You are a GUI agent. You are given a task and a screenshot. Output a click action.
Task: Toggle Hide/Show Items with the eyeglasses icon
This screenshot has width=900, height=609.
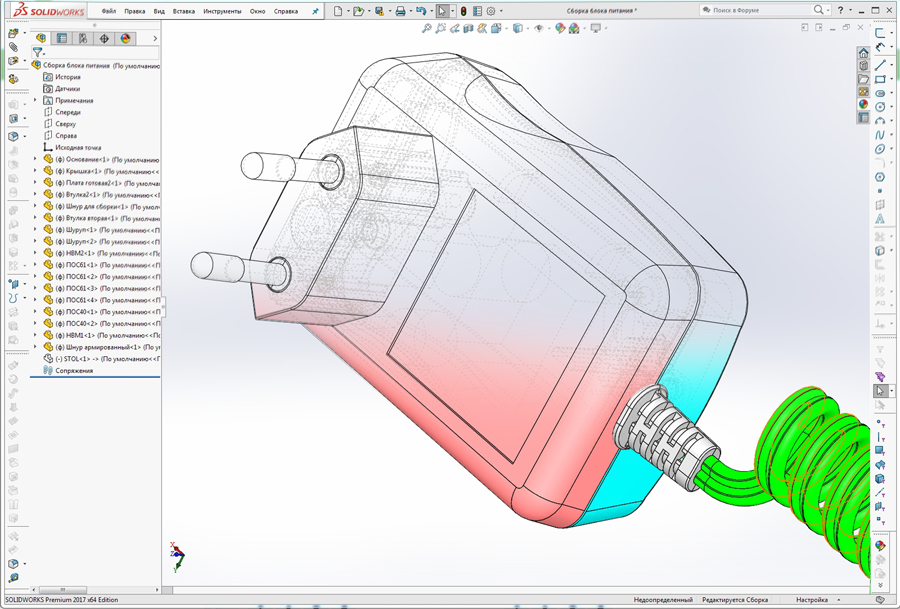pyautogui.click(x=540, y=29)
